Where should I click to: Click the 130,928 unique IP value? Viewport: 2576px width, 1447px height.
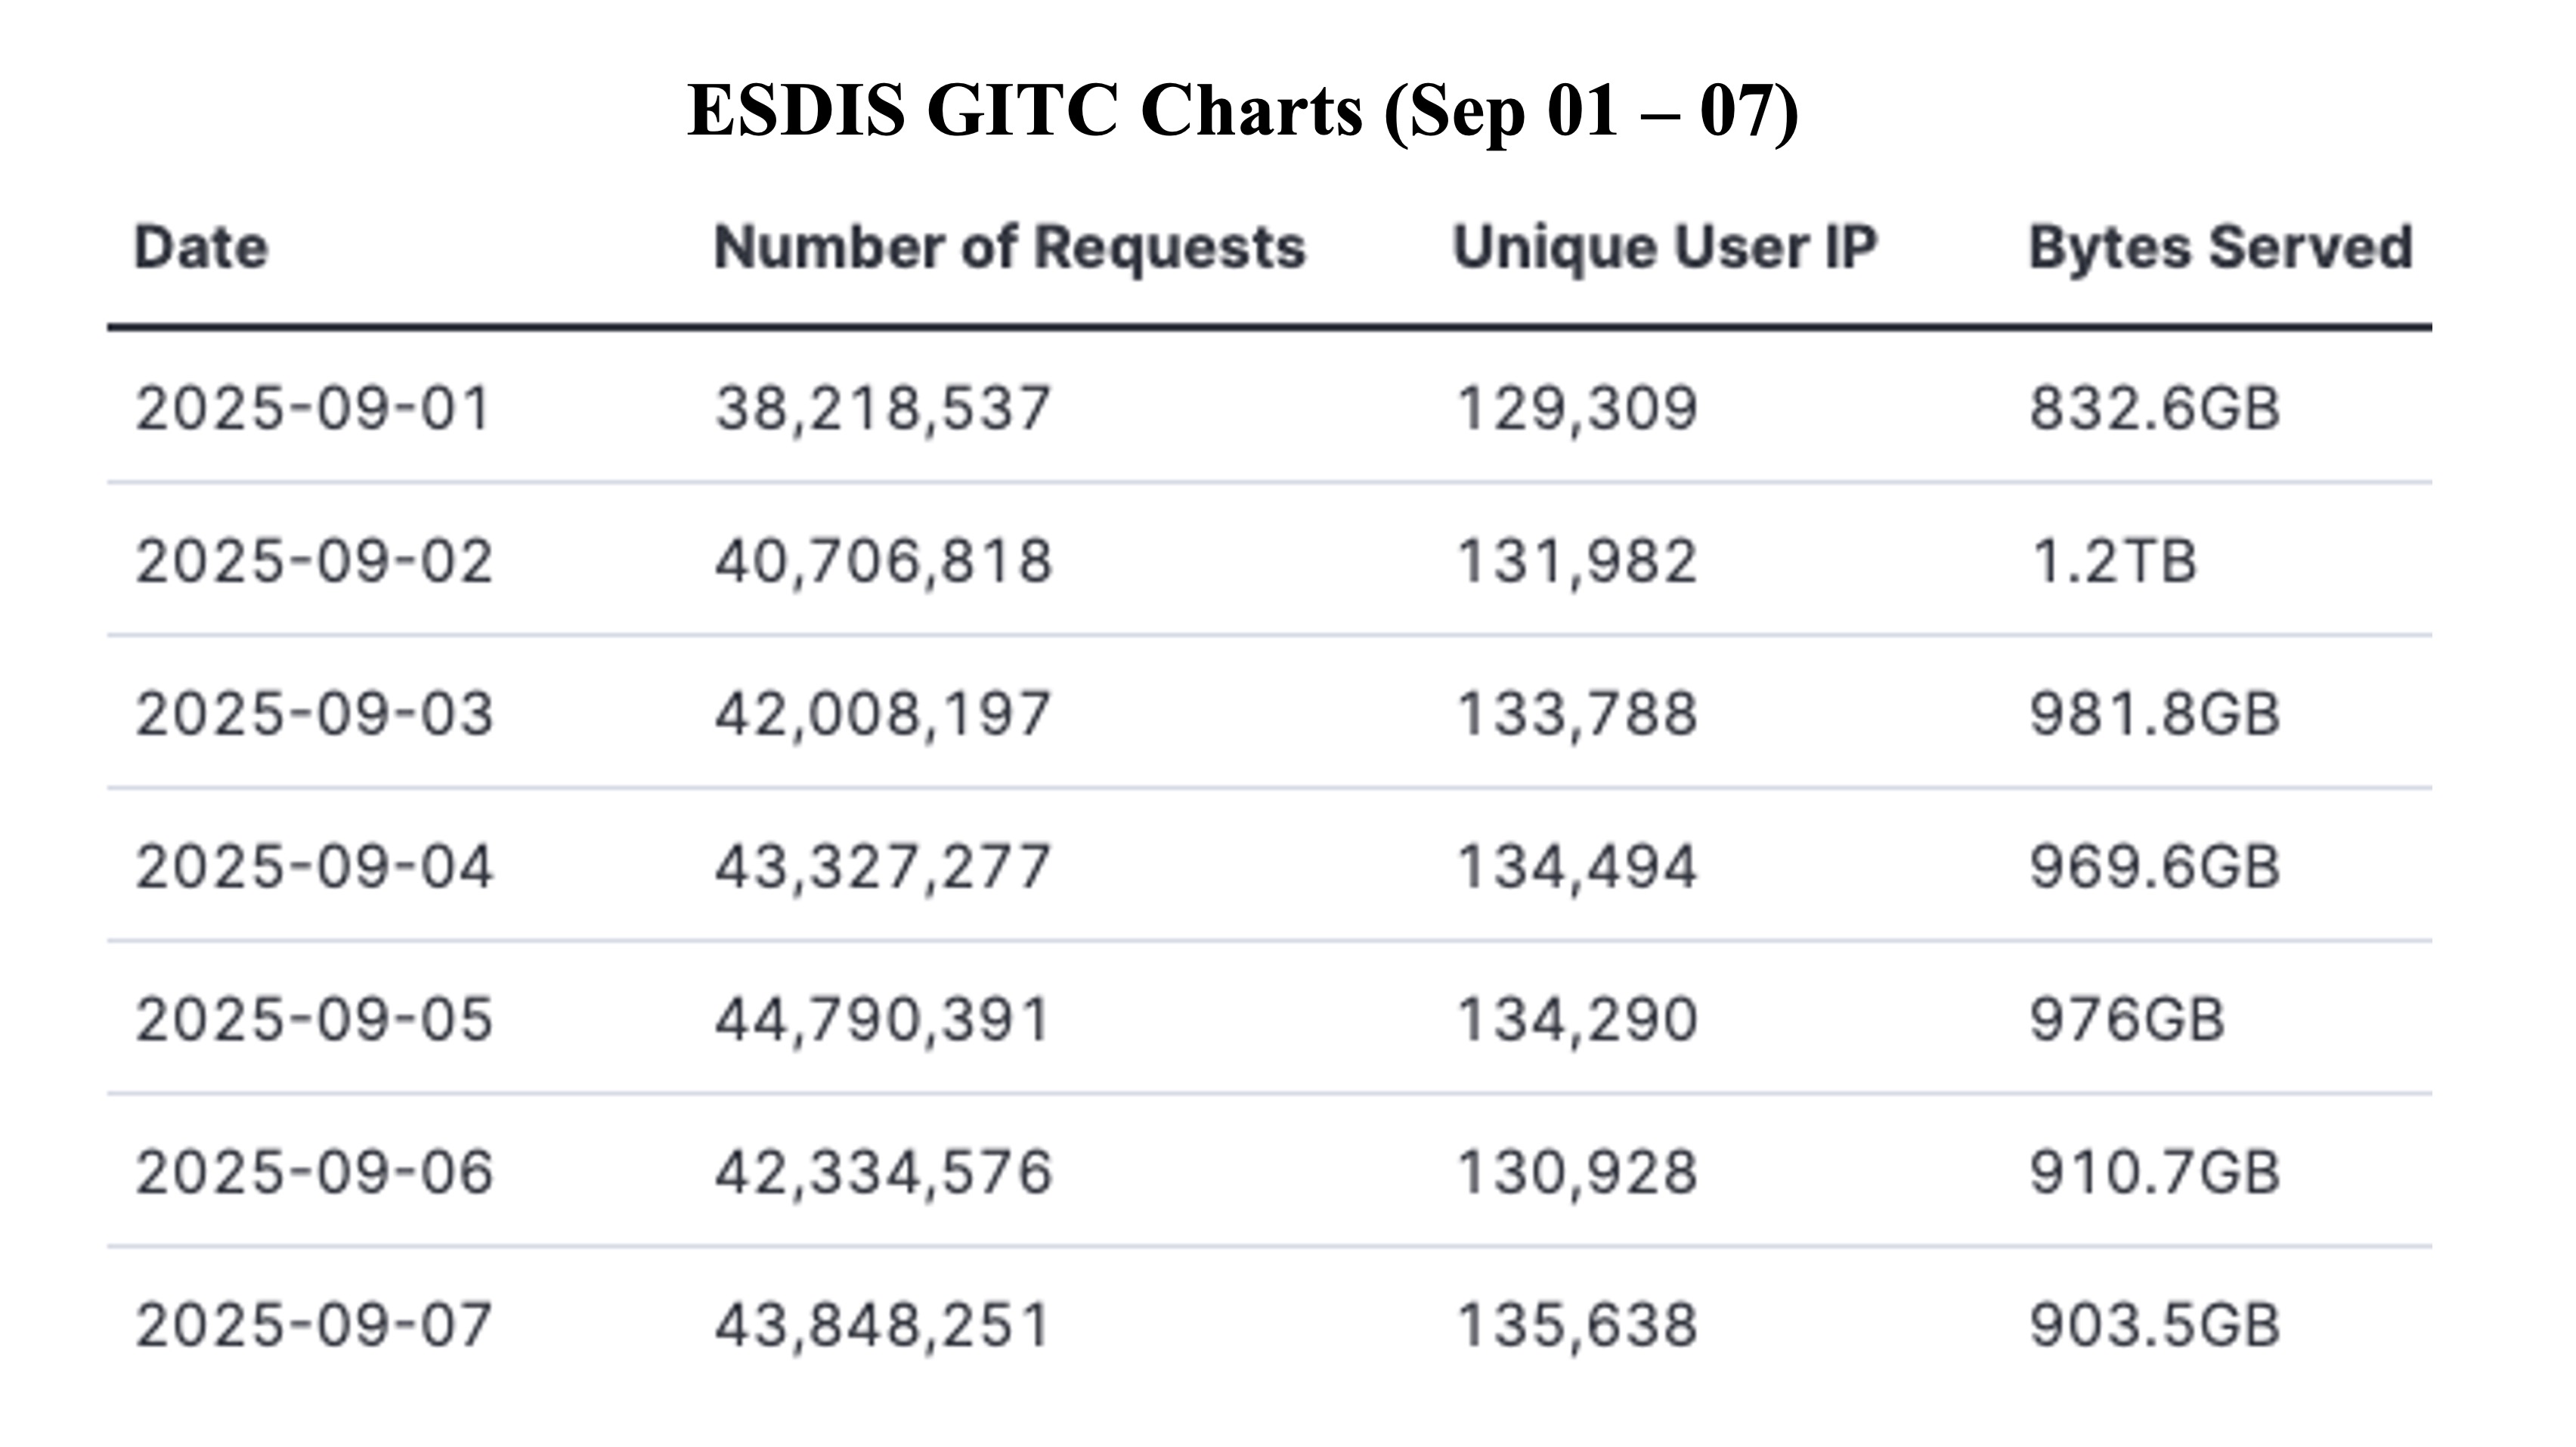pos(1577,1172)
